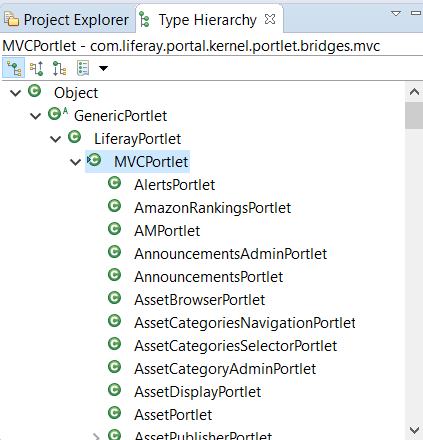423x440 pixels.
Task: Open the View Menu triangle
Action: tap(396, 14)
